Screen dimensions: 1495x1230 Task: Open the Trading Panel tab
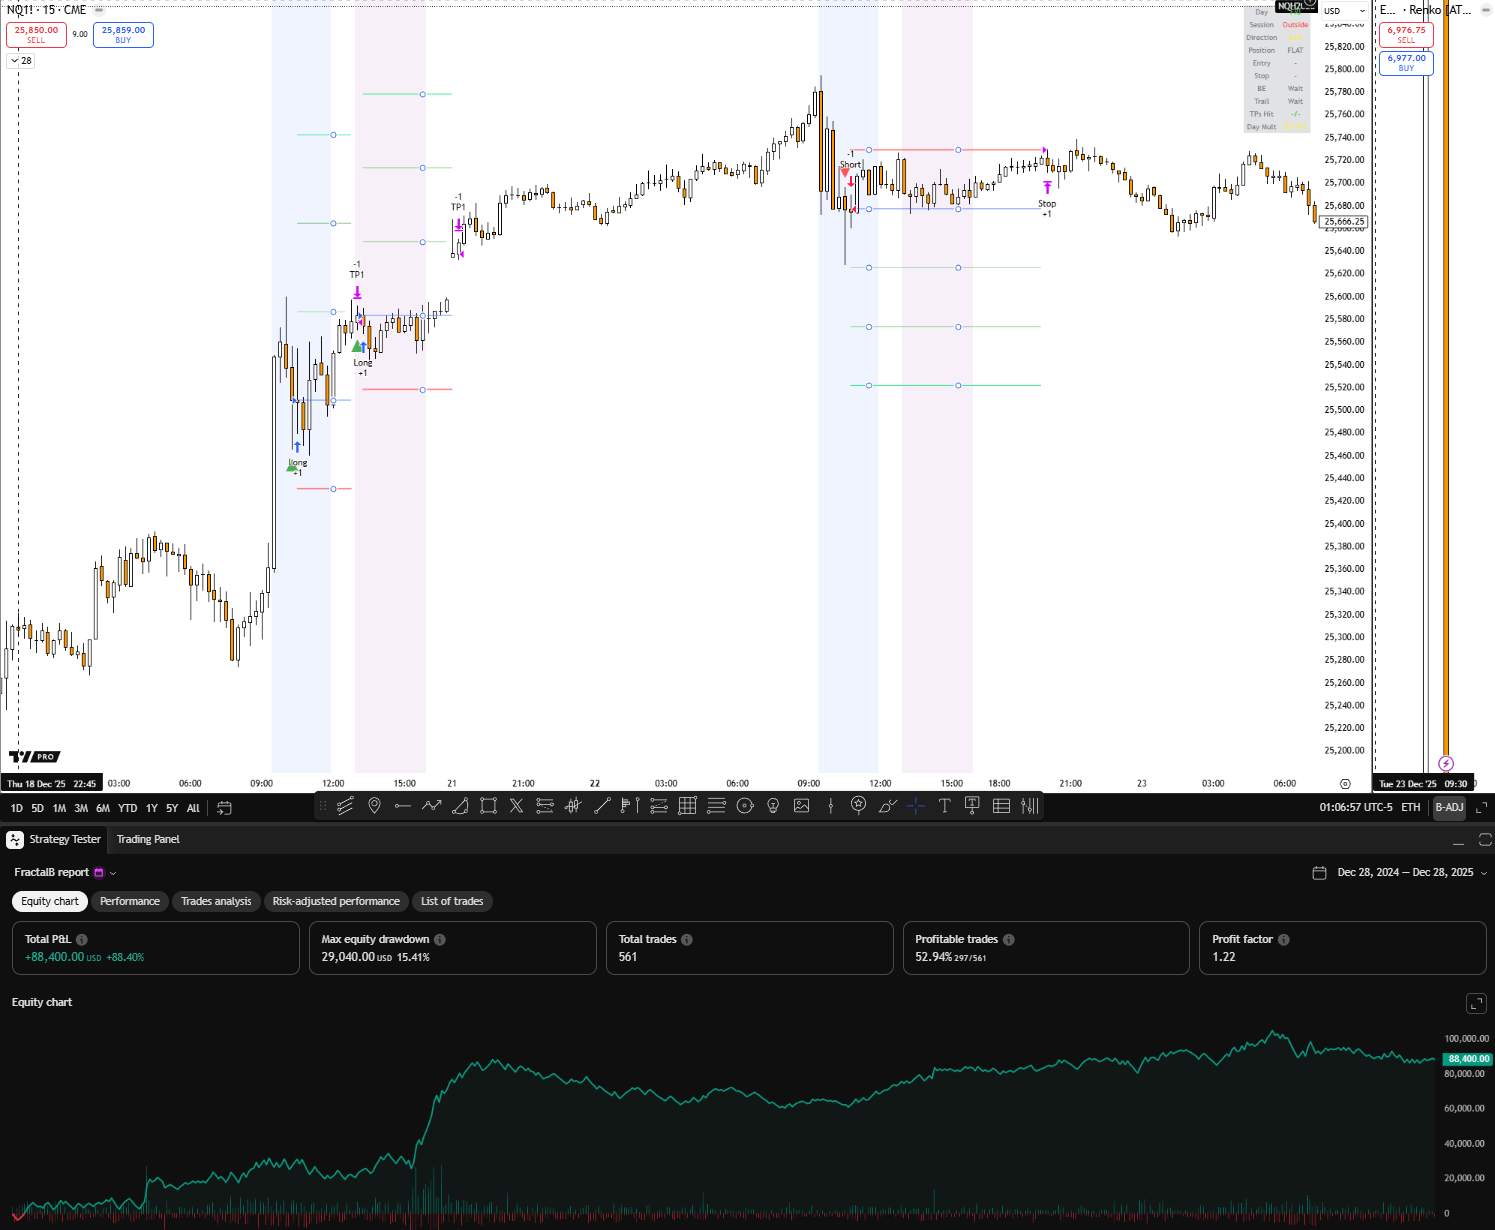[147, 840]
